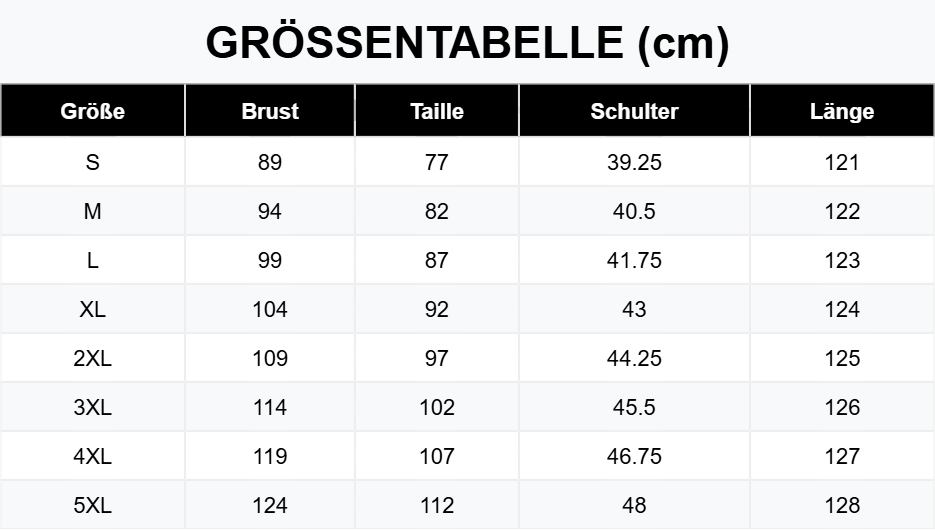
Task: Select the size S row label
Action: pyautogui.click(x=92, y=162)
